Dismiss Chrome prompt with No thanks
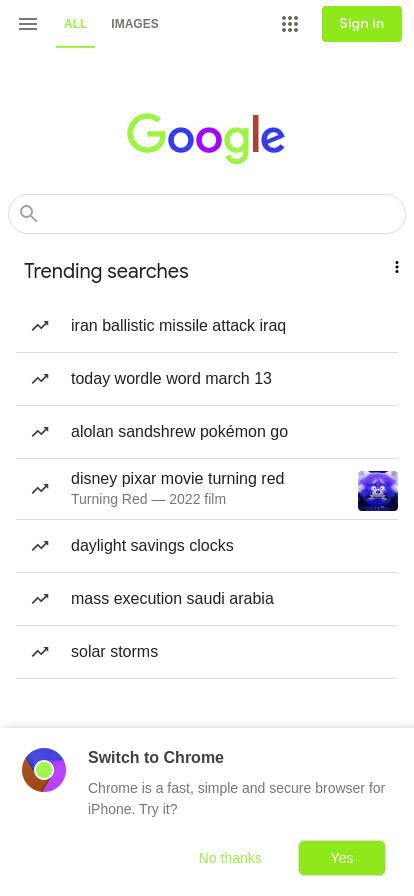 (230, 858)
